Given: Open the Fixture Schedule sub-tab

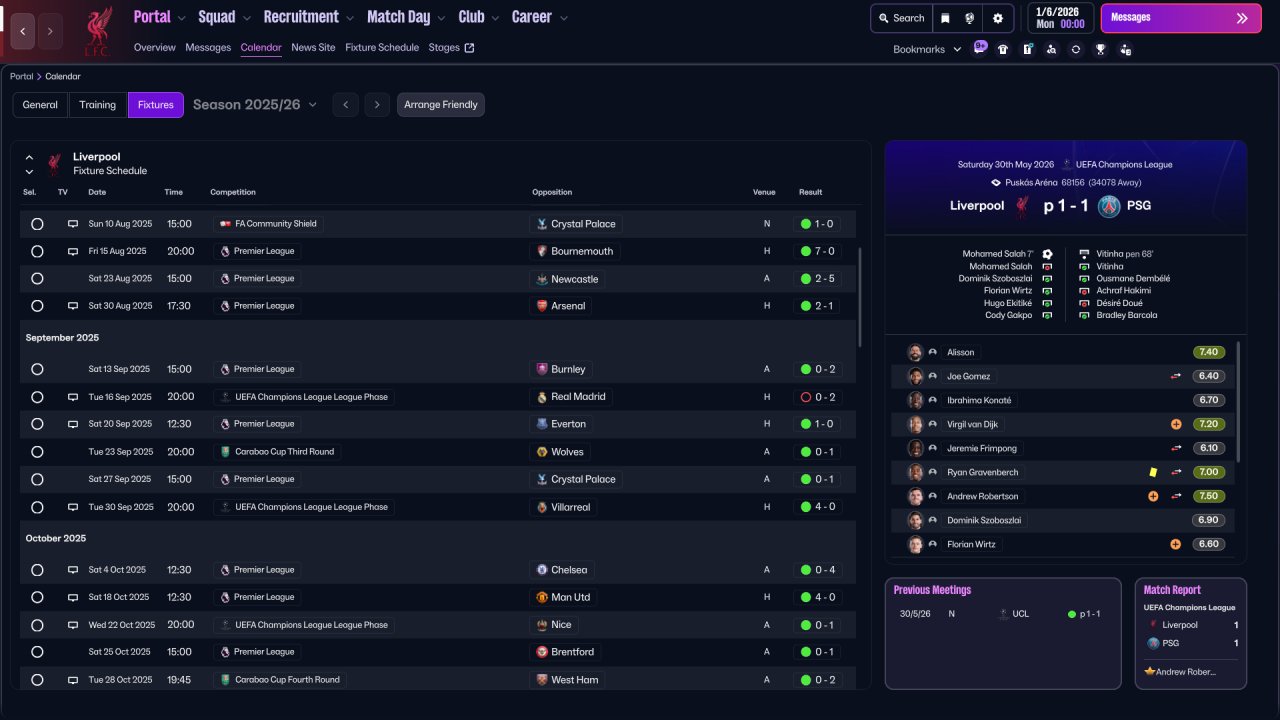Looking at the screenshot, I should [382, 47].
